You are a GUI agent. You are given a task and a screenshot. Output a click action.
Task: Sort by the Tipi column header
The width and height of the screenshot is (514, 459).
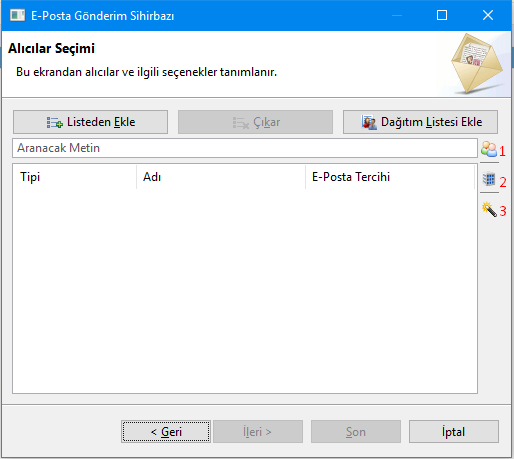(x=75, y=177)
